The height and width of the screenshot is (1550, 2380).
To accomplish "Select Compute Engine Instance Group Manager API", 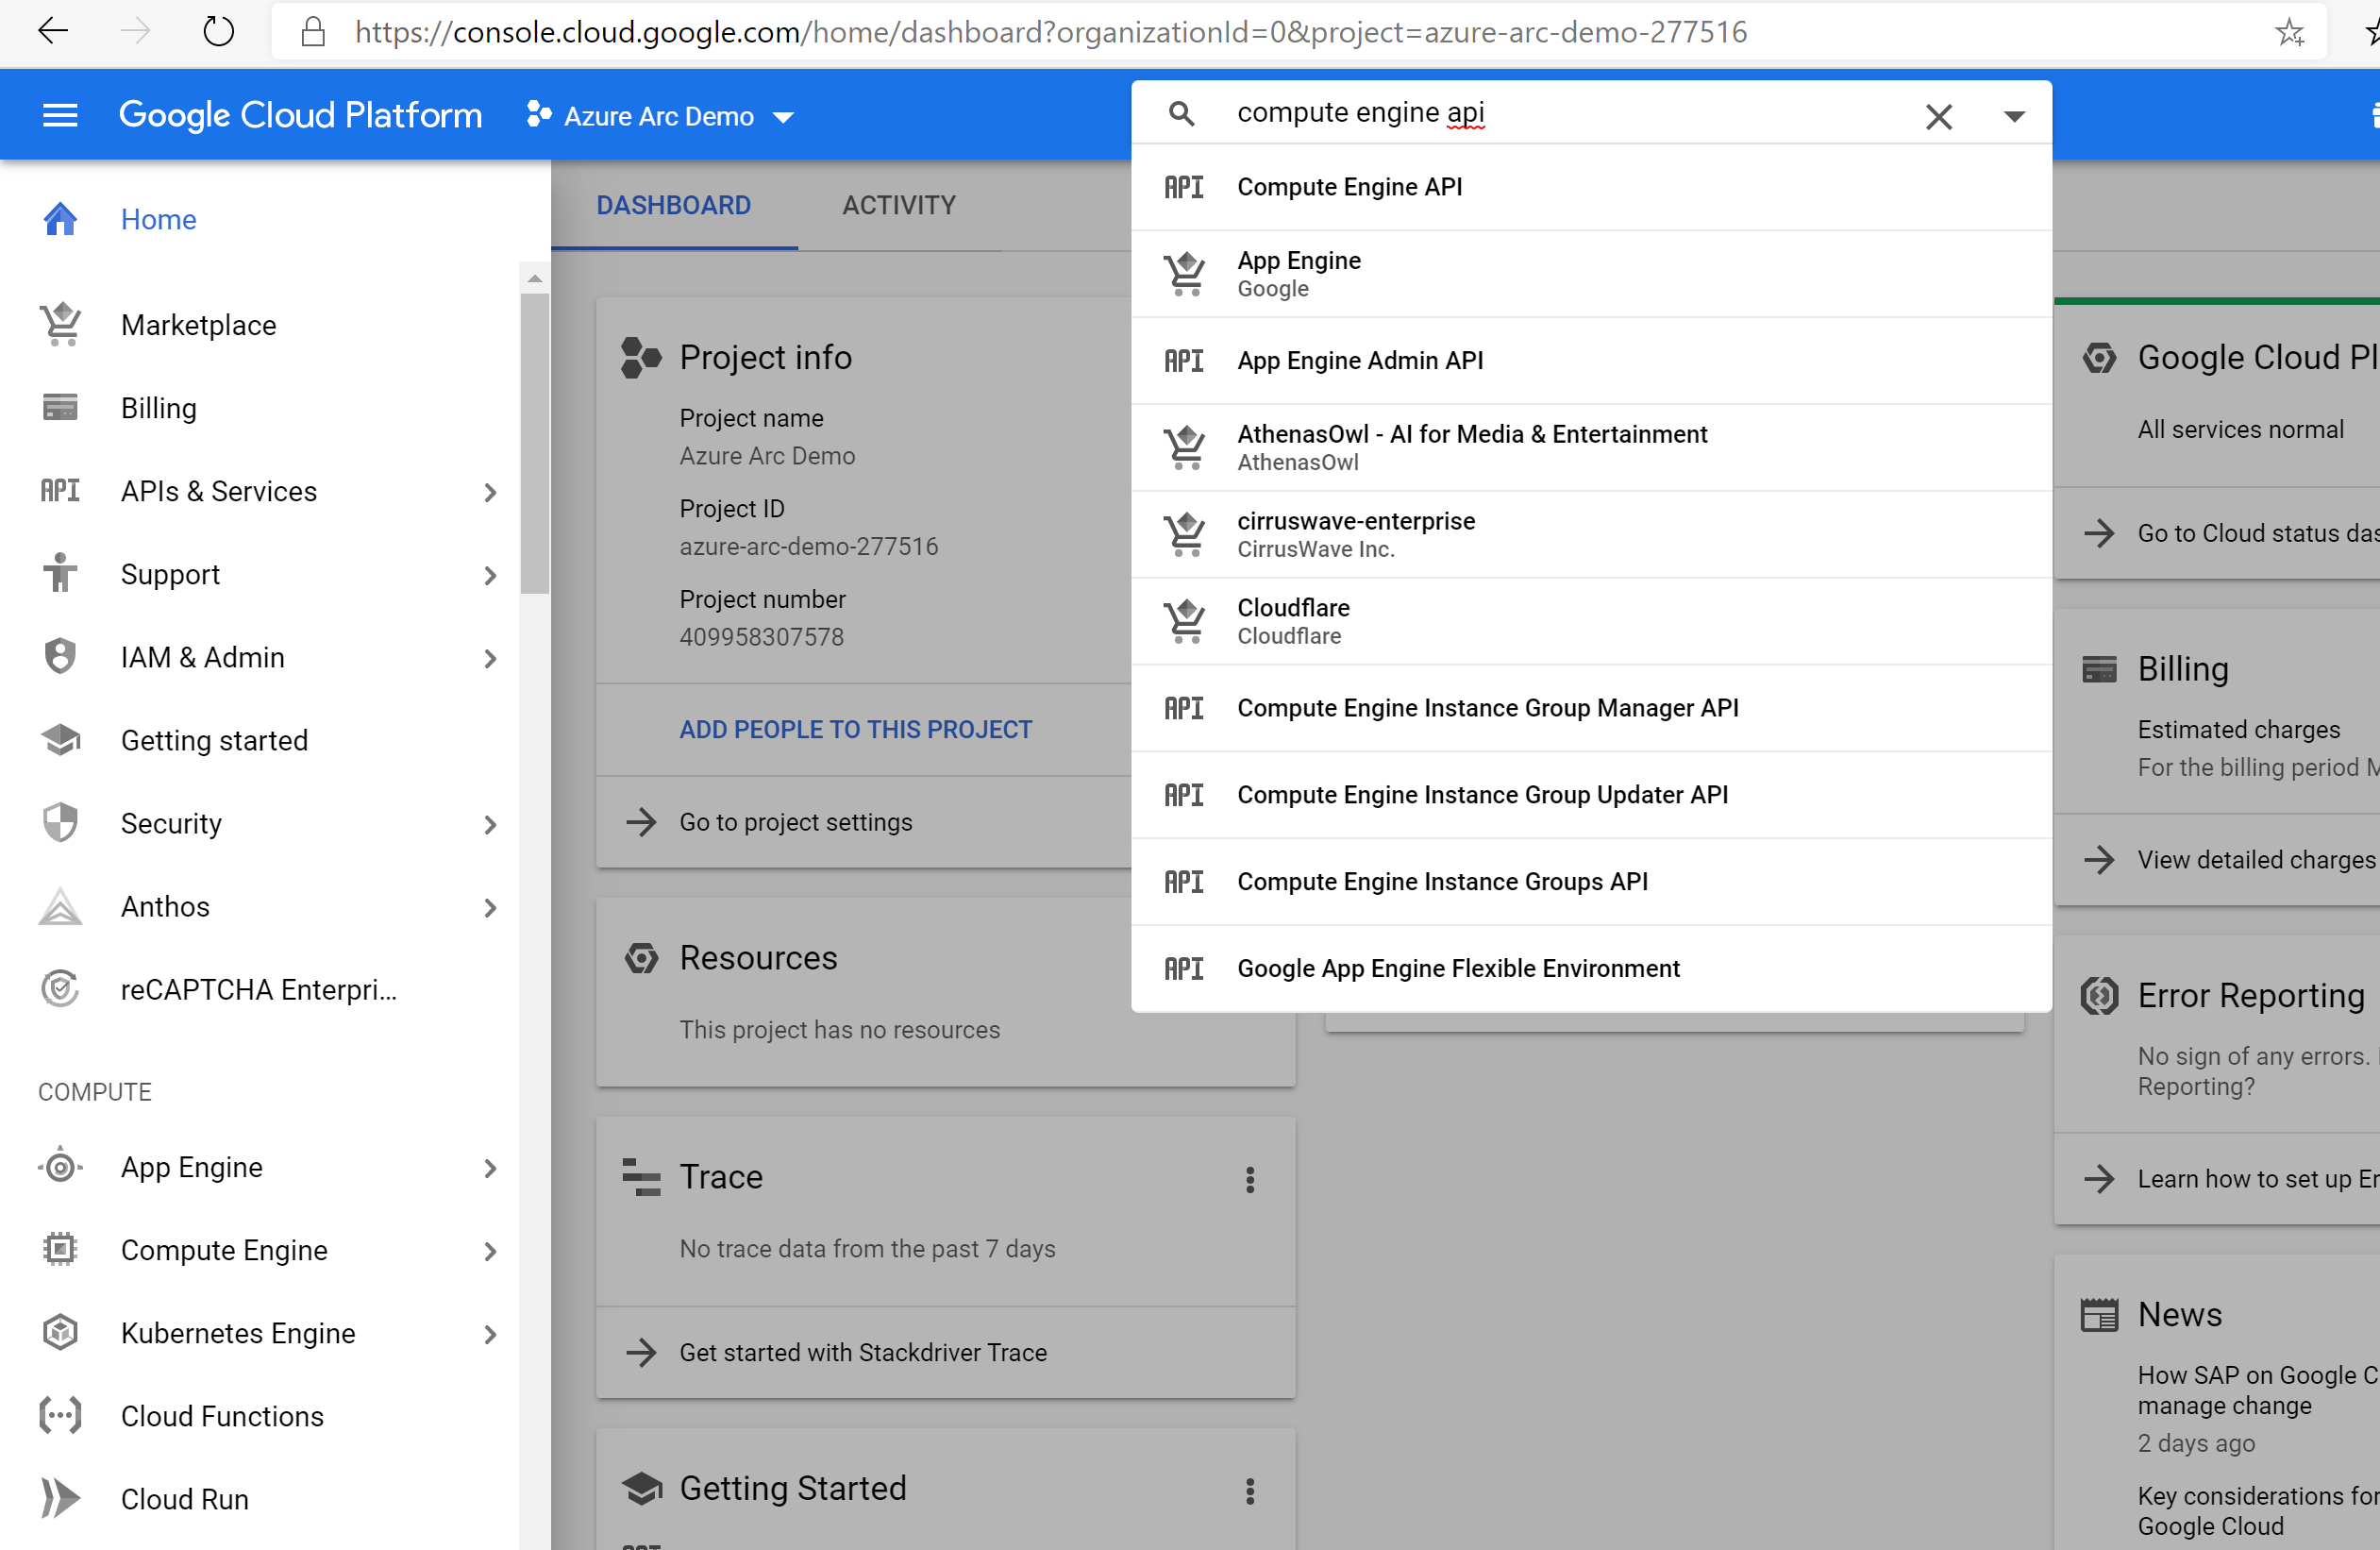I will [x=1591, y=708].
